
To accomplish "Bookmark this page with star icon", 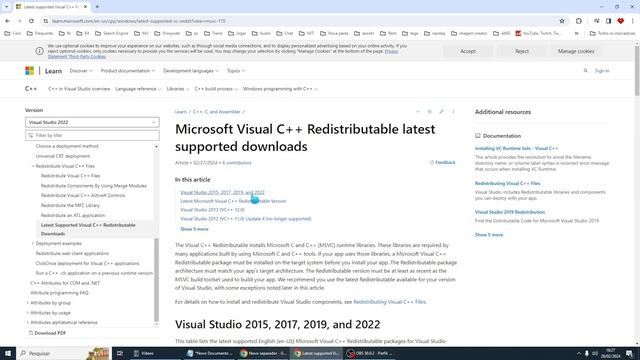I will 562,21.
